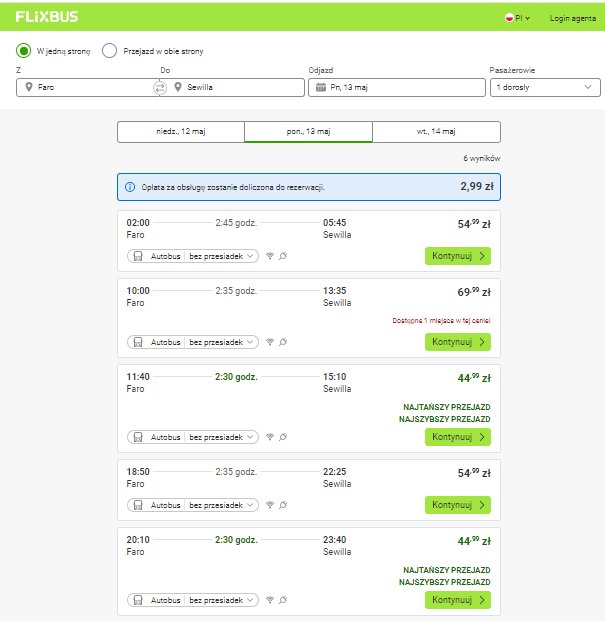Click the 69,99 zł price
The image size is (605, 621).
click(x=474, y=292)
